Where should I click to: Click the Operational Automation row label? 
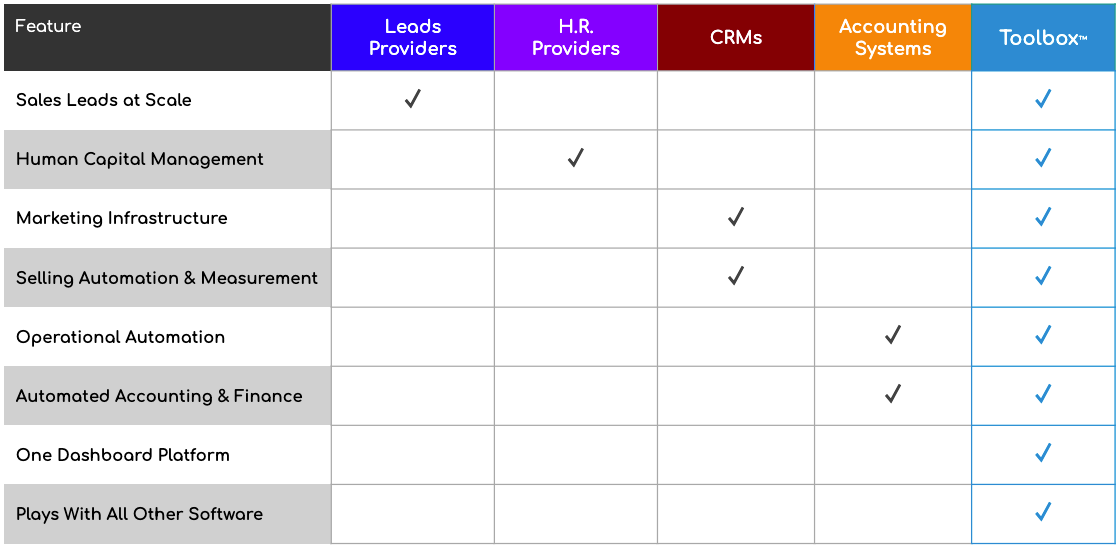(x=121, y=337)
